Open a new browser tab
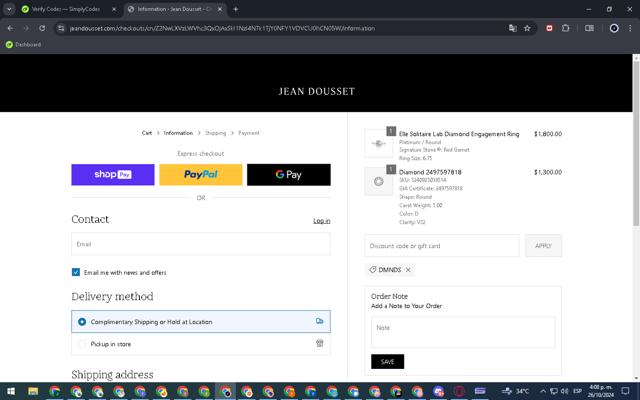The width and height of the screenshot is (640, 400). pos(236,9)
